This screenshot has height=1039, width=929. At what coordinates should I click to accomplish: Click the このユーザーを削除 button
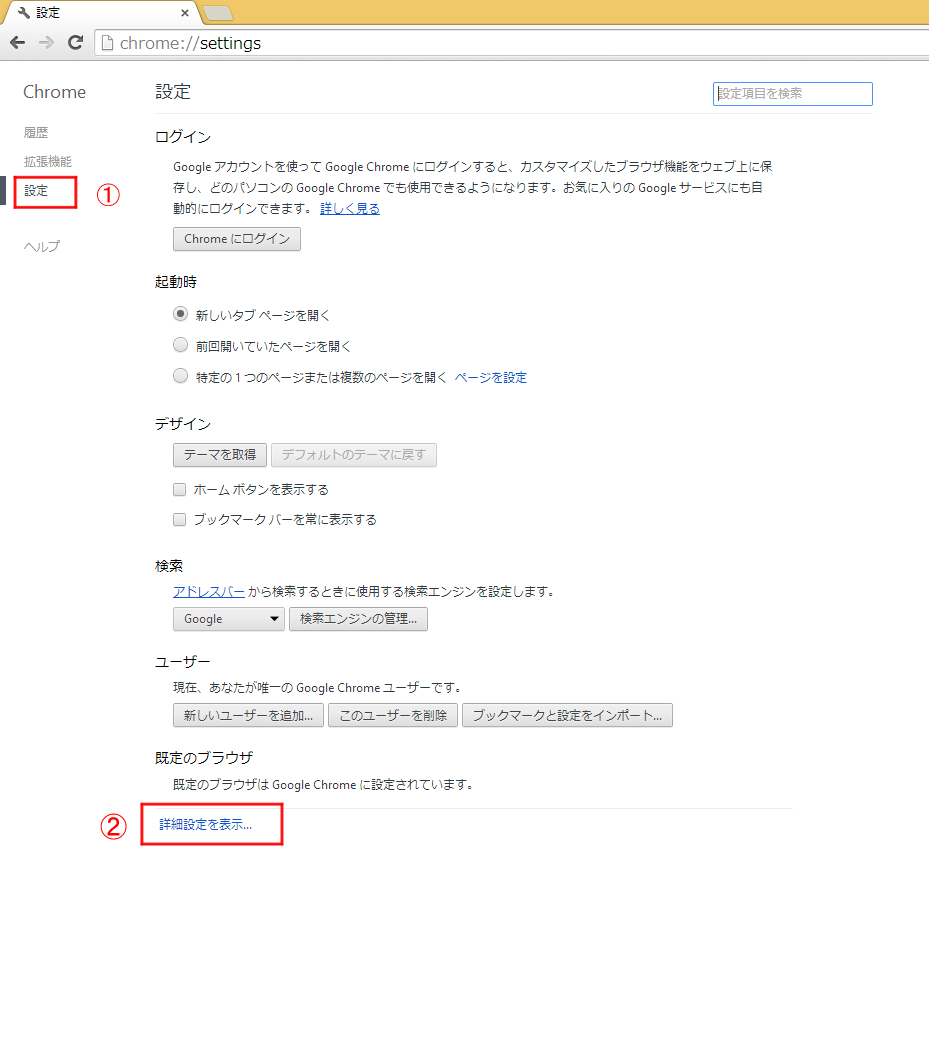tap(393, 716)
